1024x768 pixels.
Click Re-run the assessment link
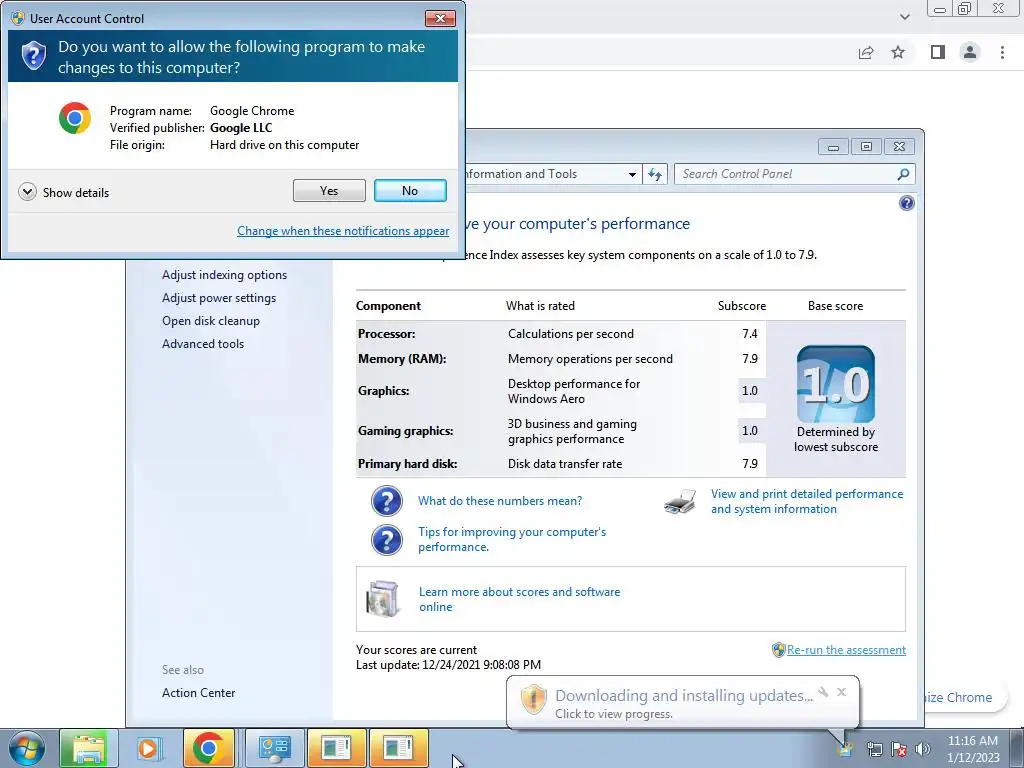tap(846, 650)
